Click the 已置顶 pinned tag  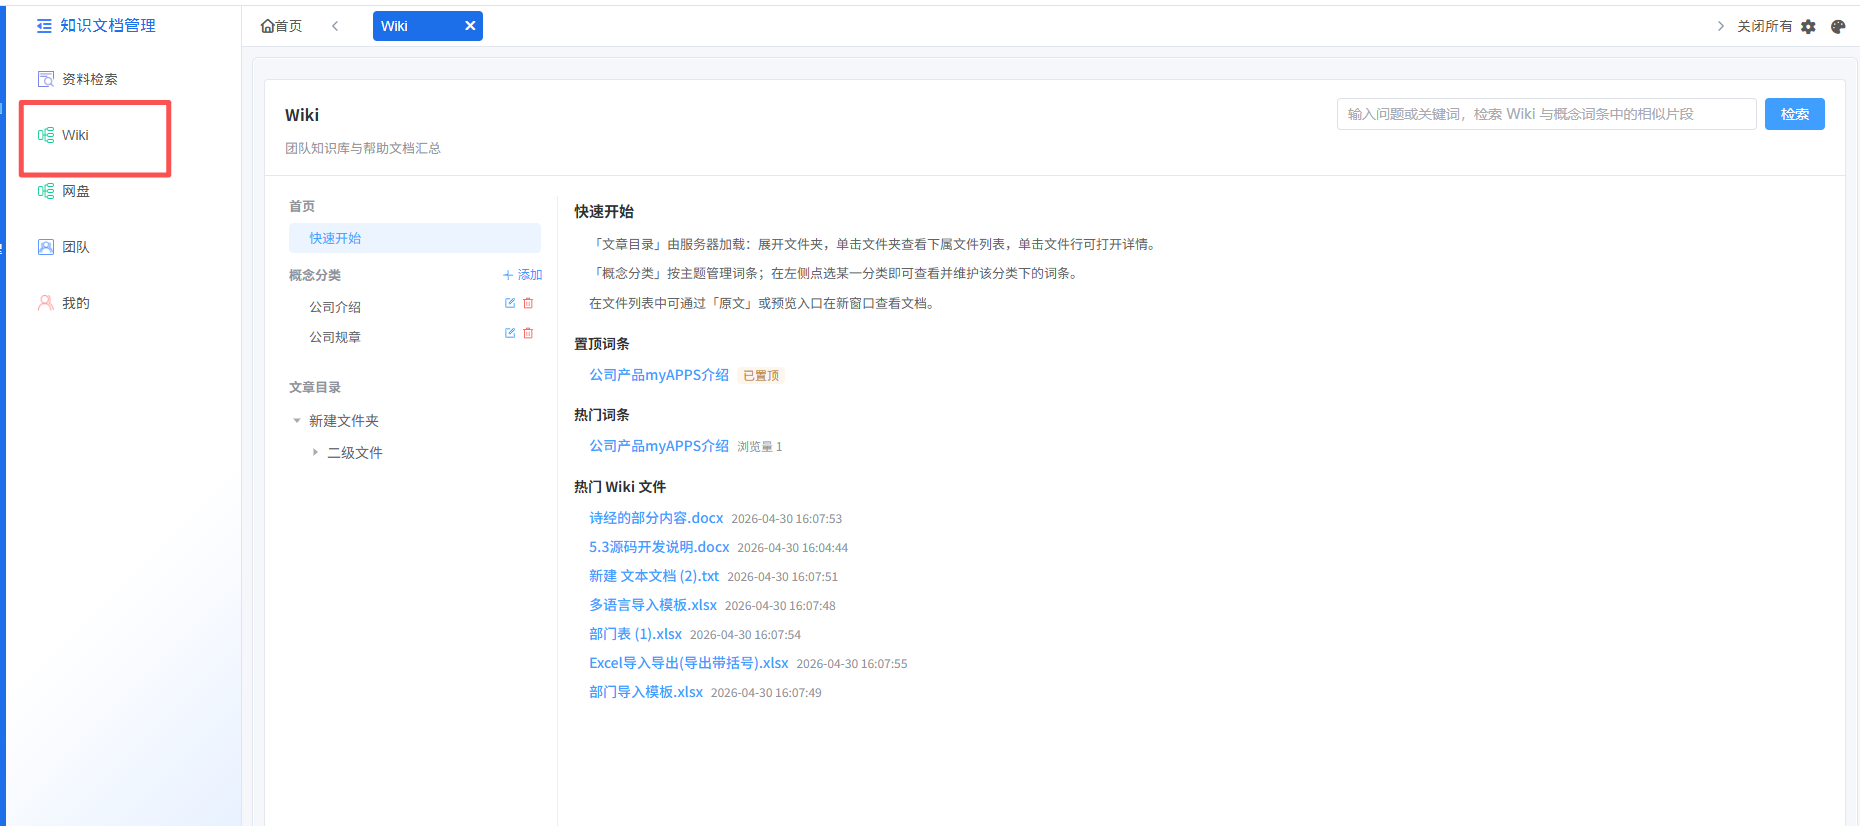pyautogui.click(x=761, y=376)
